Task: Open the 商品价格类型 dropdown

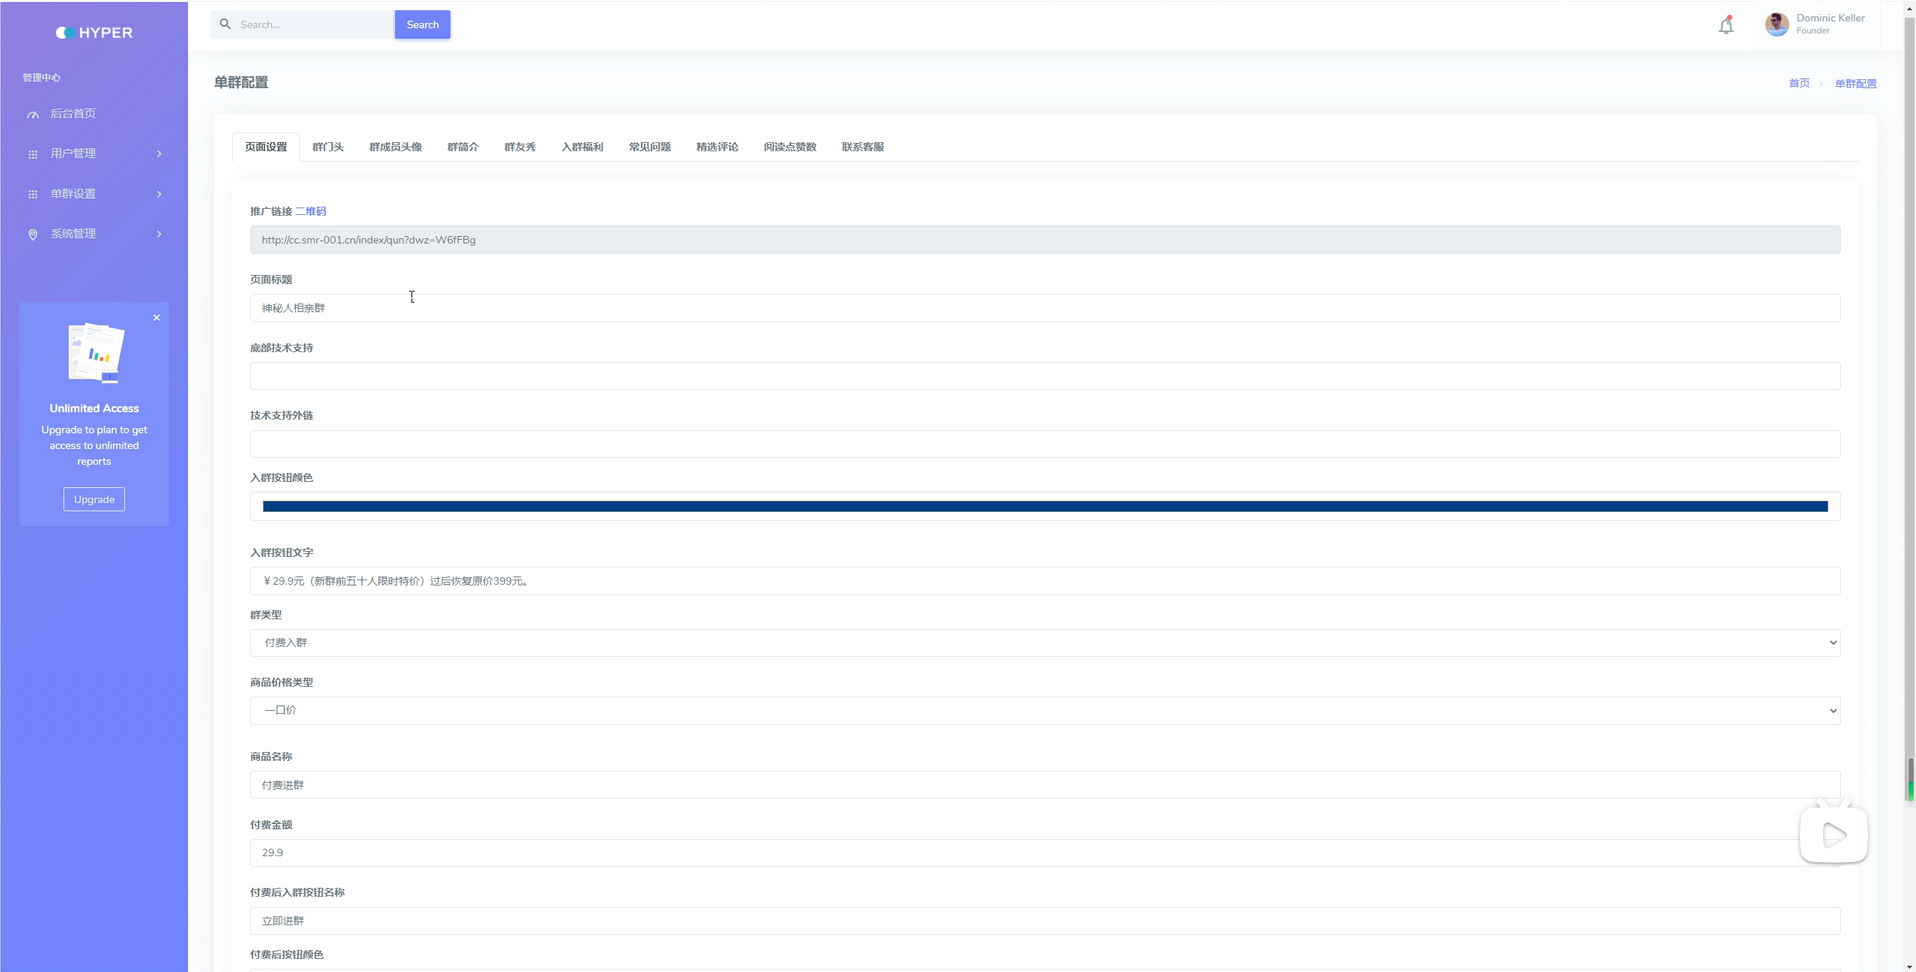Action: 1044,711
